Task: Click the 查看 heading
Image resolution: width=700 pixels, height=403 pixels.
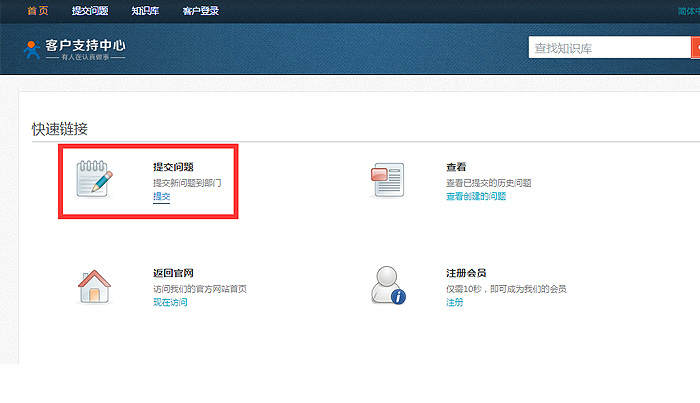Action: (x=456, y=167)
